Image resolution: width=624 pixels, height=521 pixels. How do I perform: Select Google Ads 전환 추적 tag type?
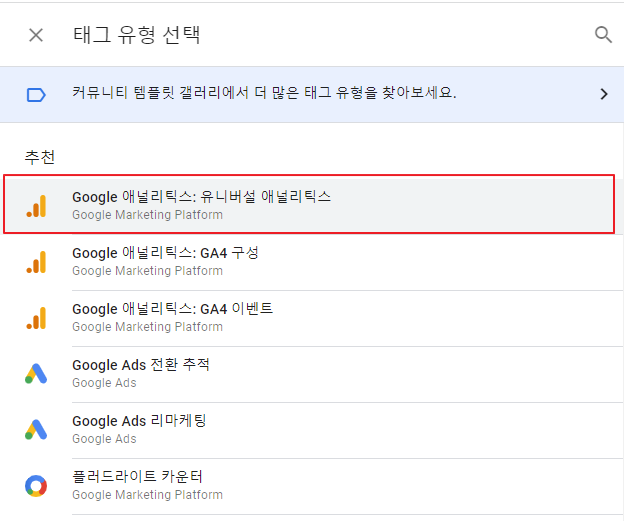click(x=312, y=375)
